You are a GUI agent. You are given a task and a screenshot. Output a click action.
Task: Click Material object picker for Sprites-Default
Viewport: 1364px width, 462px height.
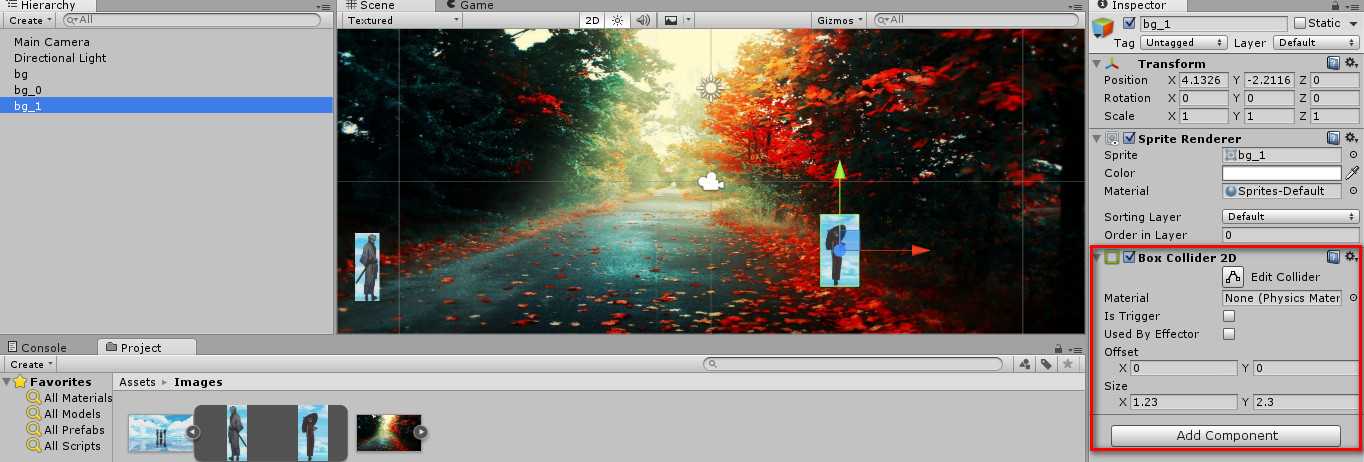tap(1353, 191)
